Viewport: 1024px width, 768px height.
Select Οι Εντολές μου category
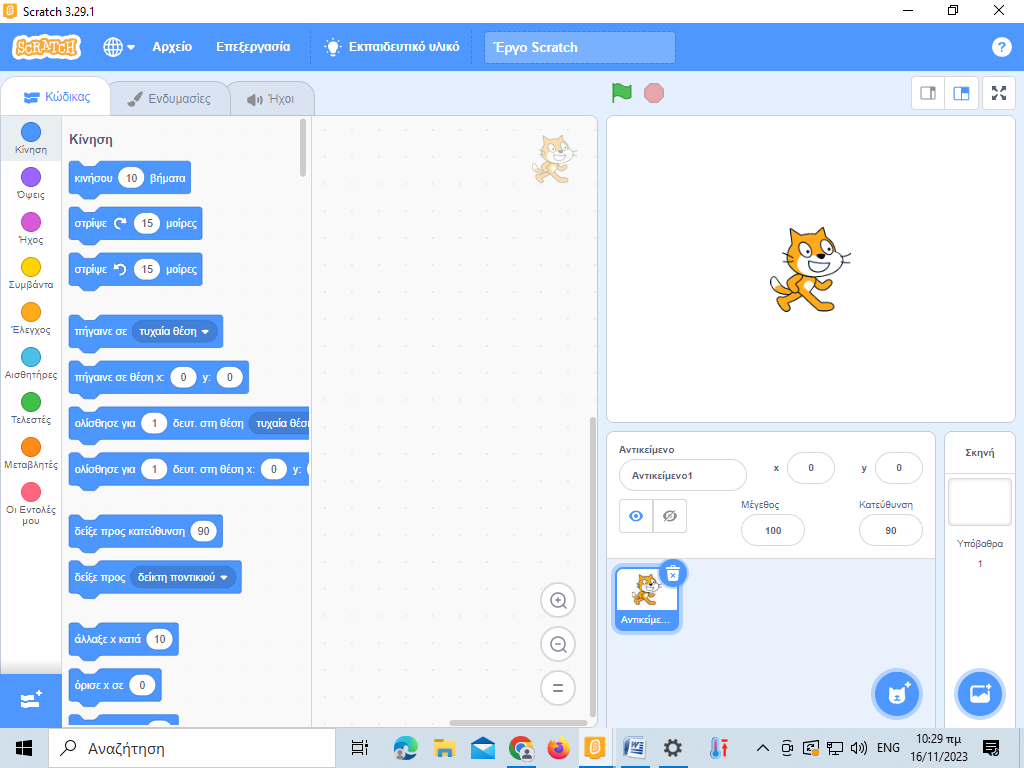pyautogui.click(x=31, y=504)
